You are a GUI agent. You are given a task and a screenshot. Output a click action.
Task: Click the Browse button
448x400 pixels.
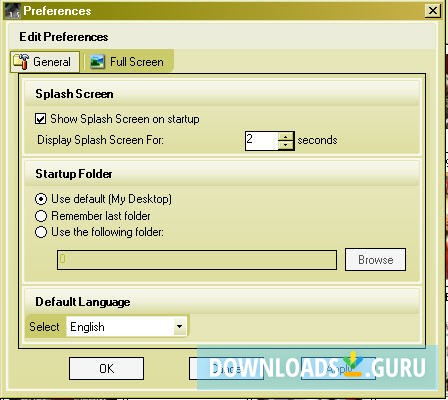[375, 260]
